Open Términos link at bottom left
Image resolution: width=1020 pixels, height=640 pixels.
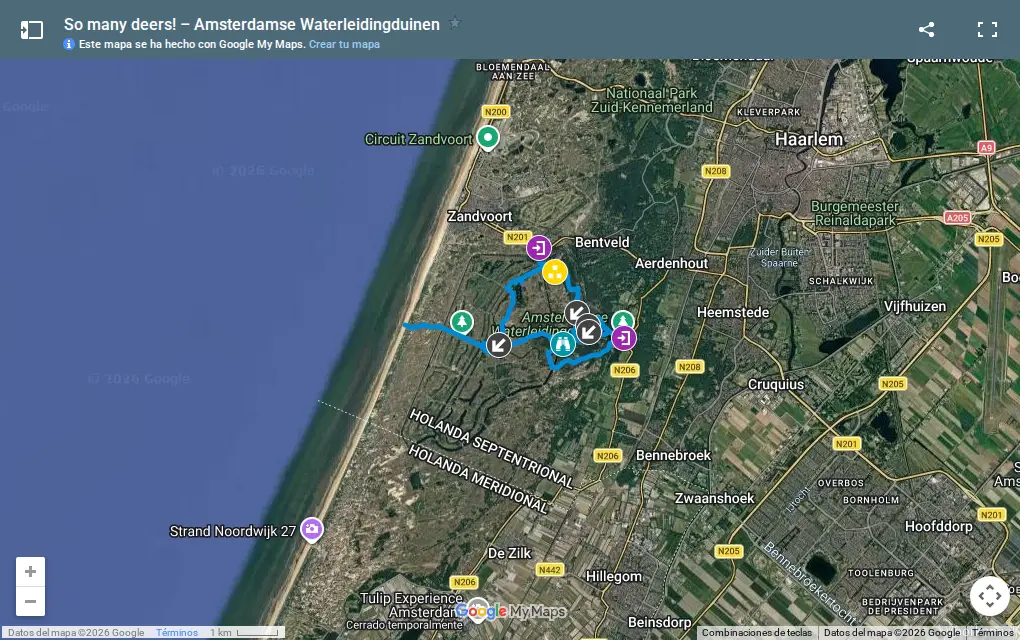pyautogui.click(x=177, y=633)
